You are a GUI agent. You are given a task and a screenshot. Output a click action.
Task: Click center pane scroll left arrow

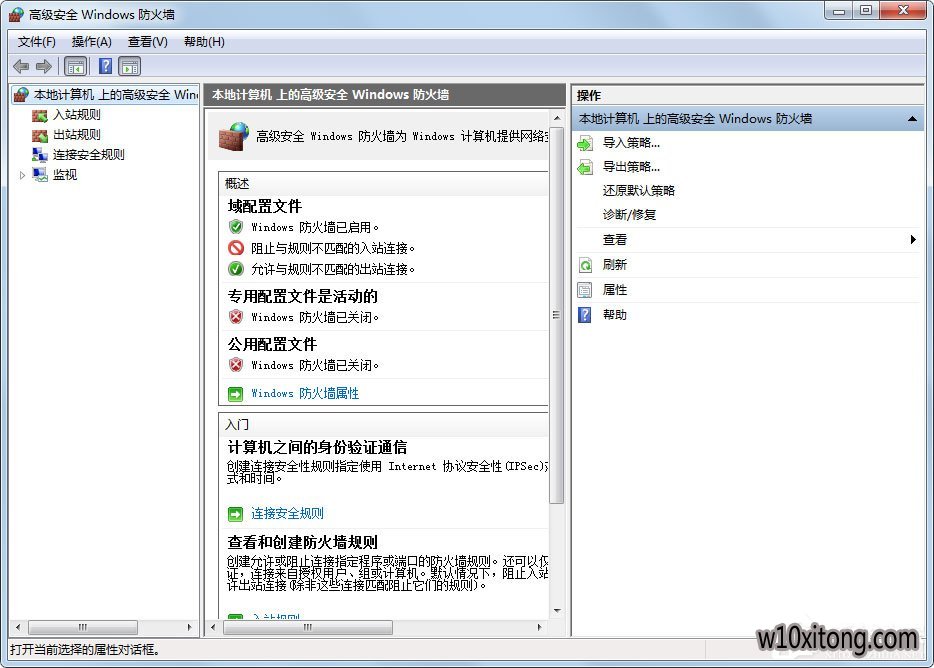pyautogui.click(x=213, y=627)
